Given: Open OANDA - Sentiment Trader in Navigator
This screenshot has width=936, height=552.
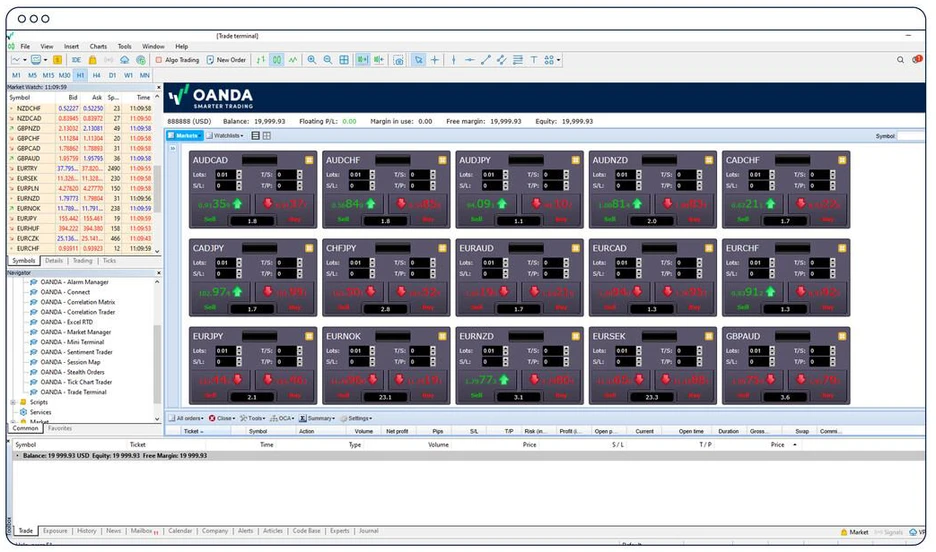Looking at the screenshot, I should click(76, 352).
